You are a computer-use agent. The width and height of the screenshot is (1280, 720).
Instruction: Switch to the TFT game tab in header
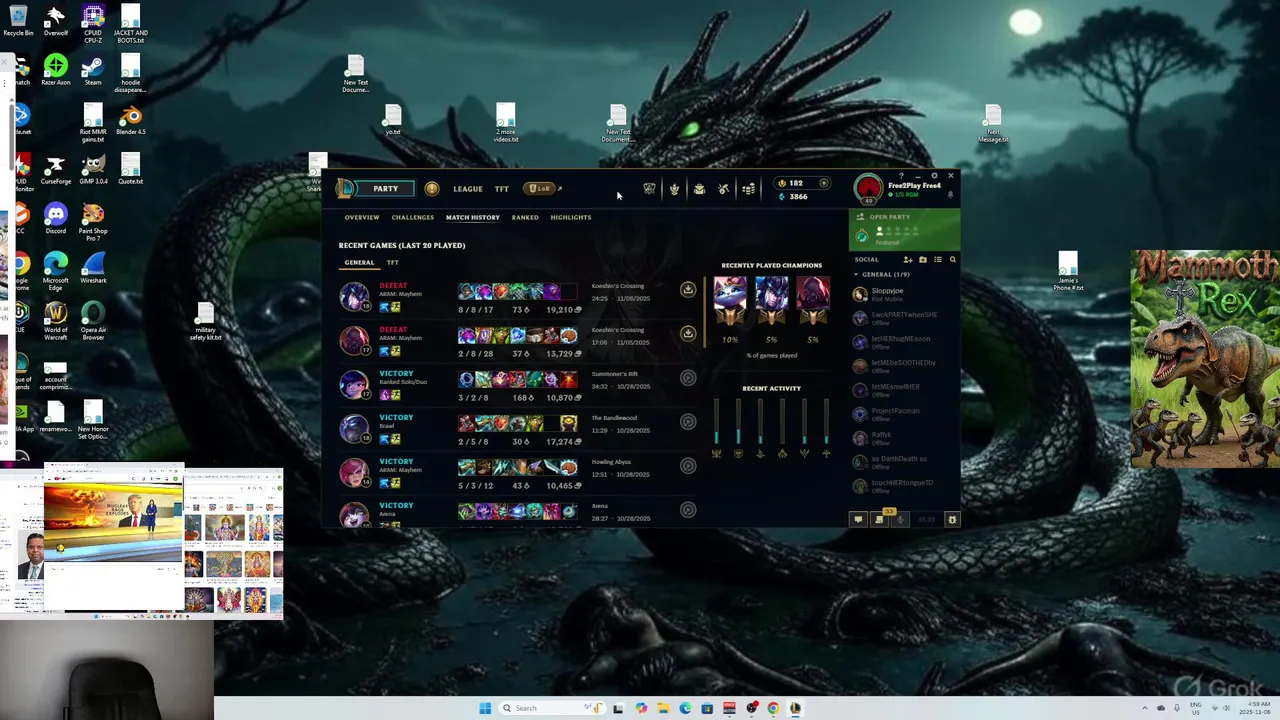502,189
